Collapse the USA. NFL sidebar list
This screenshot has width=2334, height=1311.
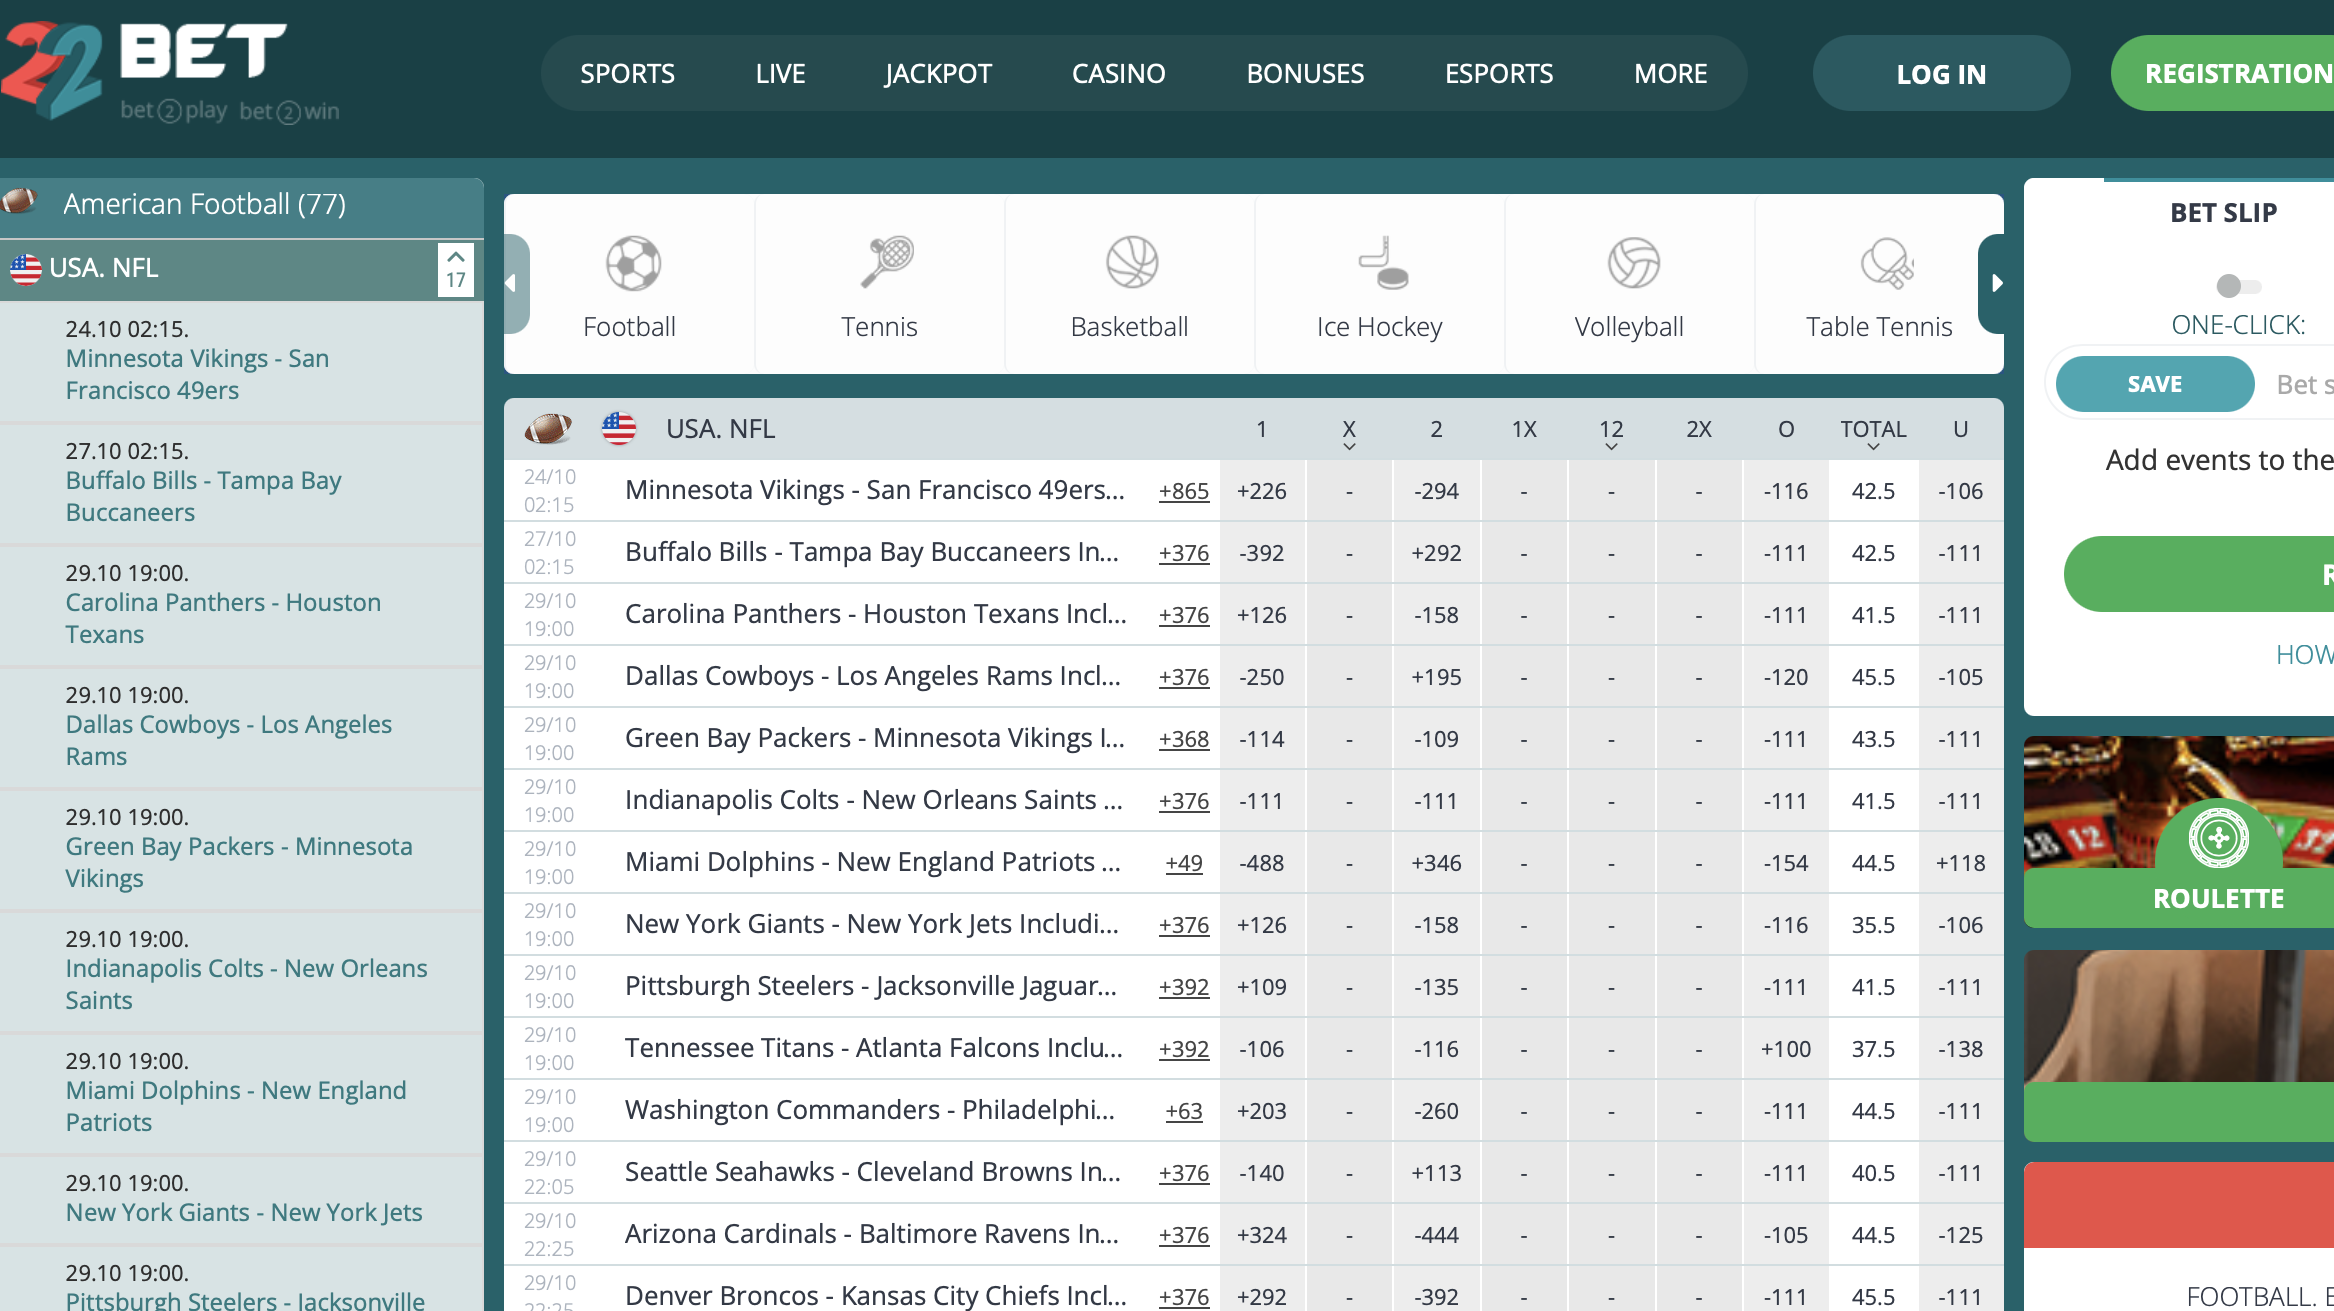click(x=456, y=269)
